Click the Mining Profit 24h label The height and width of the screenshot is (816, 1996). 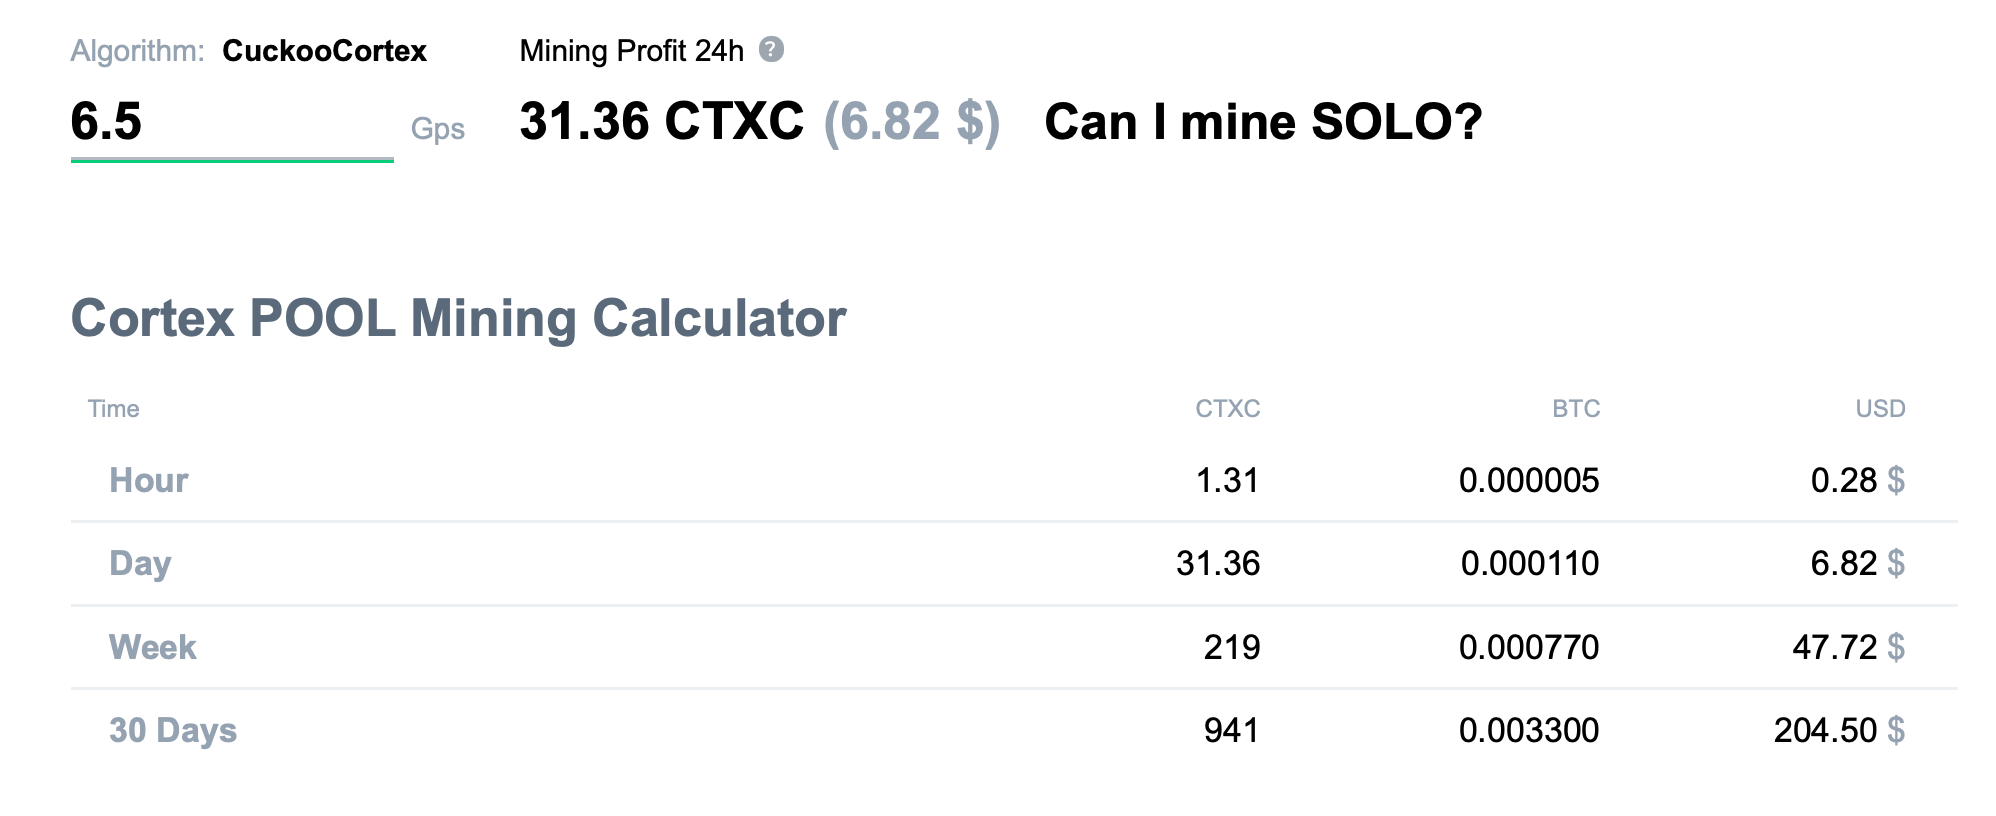pyautogui.click(x=631, y=51)
